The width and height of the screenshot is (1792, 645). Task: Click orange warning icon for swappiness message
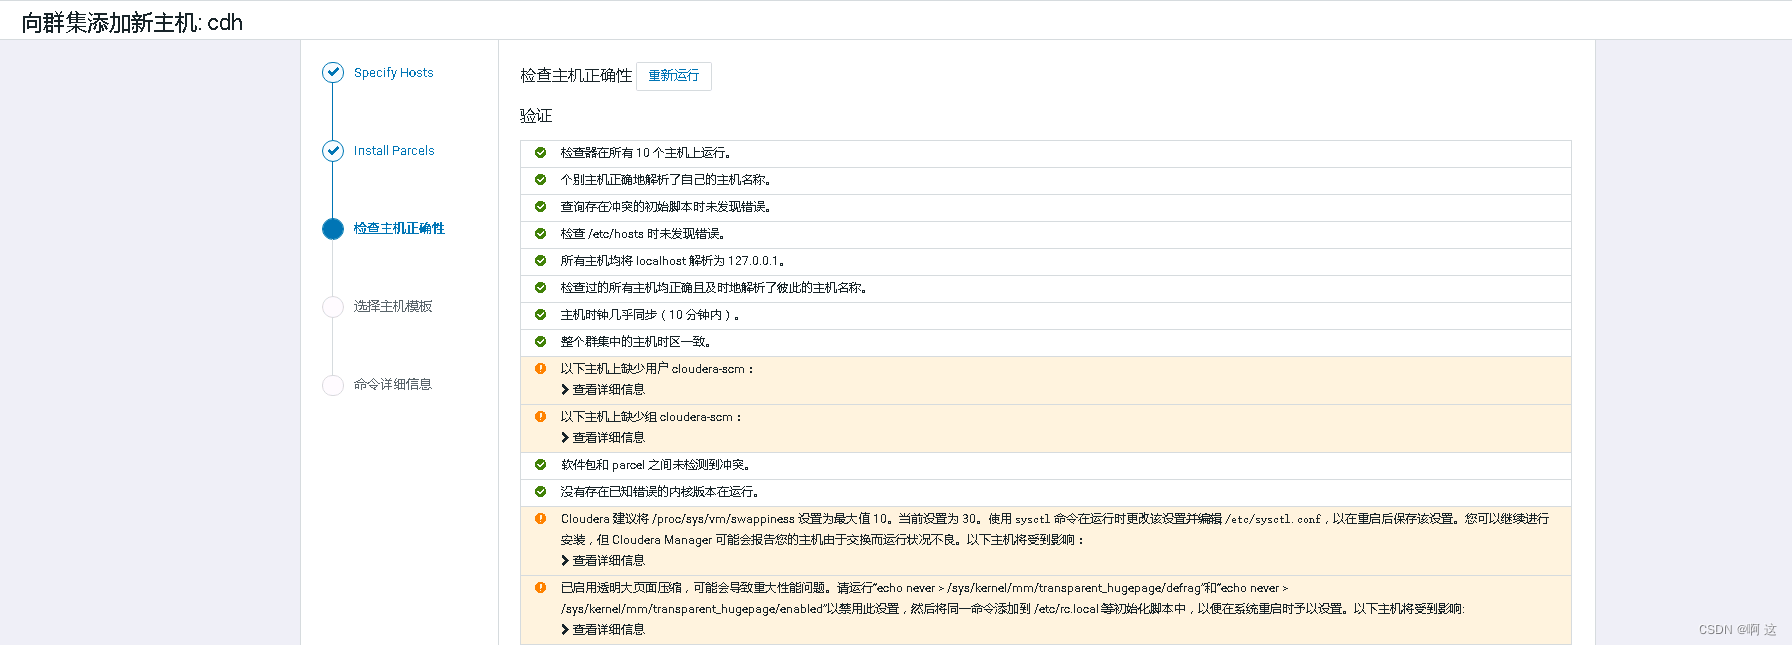[540, 519]
